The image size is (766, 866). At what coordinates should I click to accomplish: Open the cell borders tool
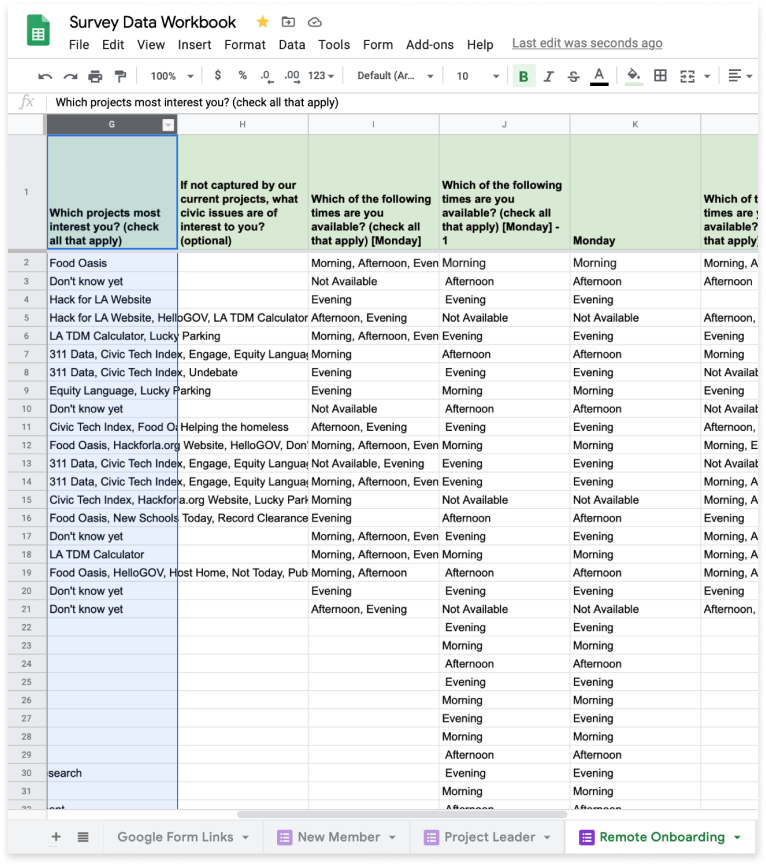660,76
